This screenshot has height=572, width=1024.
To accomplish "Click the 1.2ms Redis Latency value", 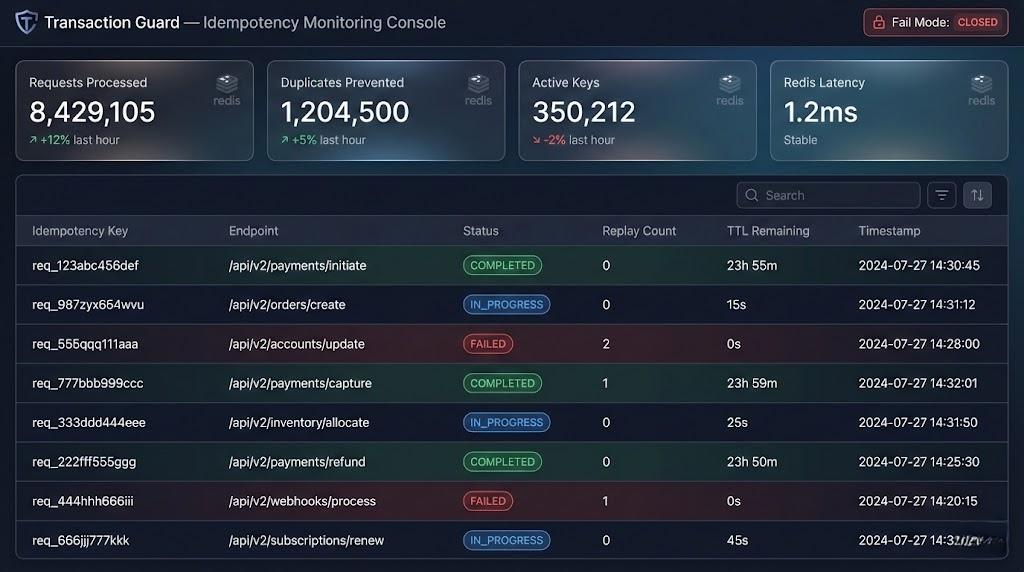I will click(820, 112).
